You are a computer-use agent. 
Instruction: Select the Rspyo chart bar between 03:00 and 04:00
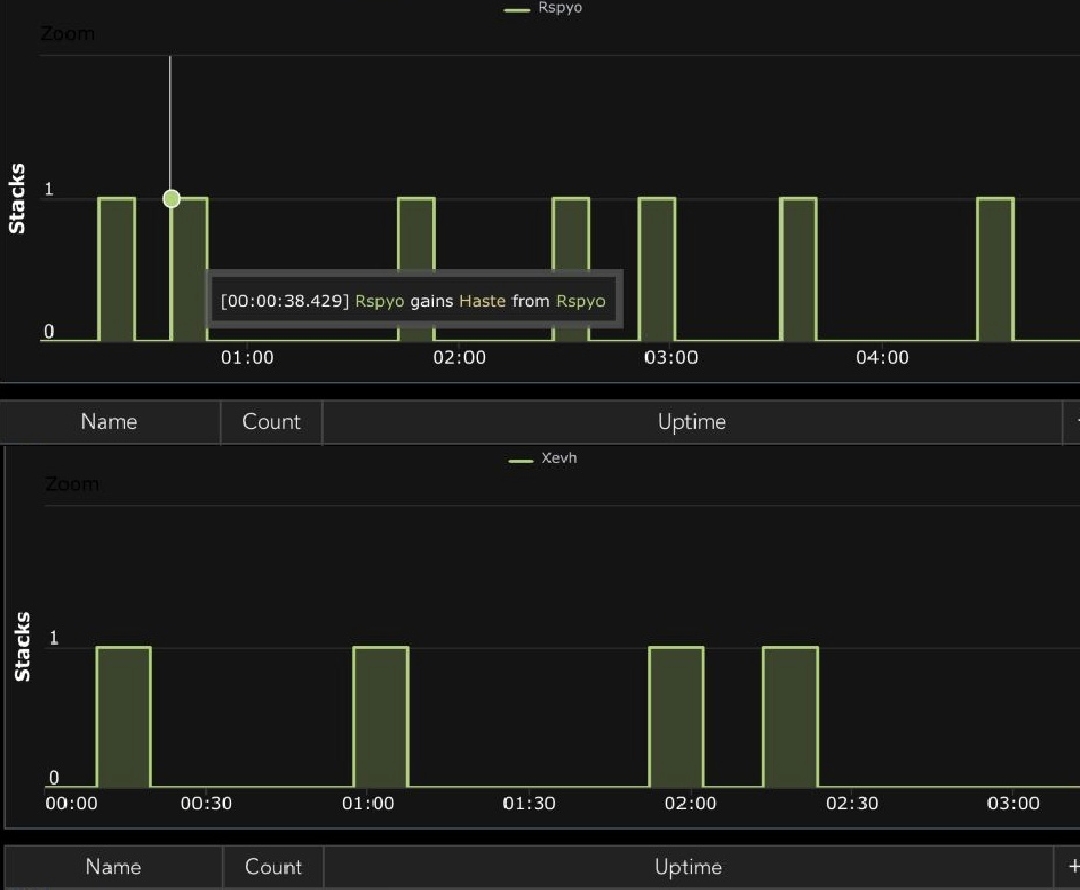[798, 269]
